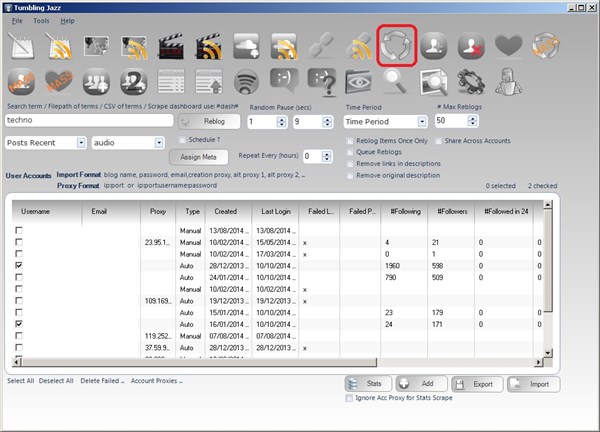
Task: Open the Tools menu
Action: click(41, 21)
